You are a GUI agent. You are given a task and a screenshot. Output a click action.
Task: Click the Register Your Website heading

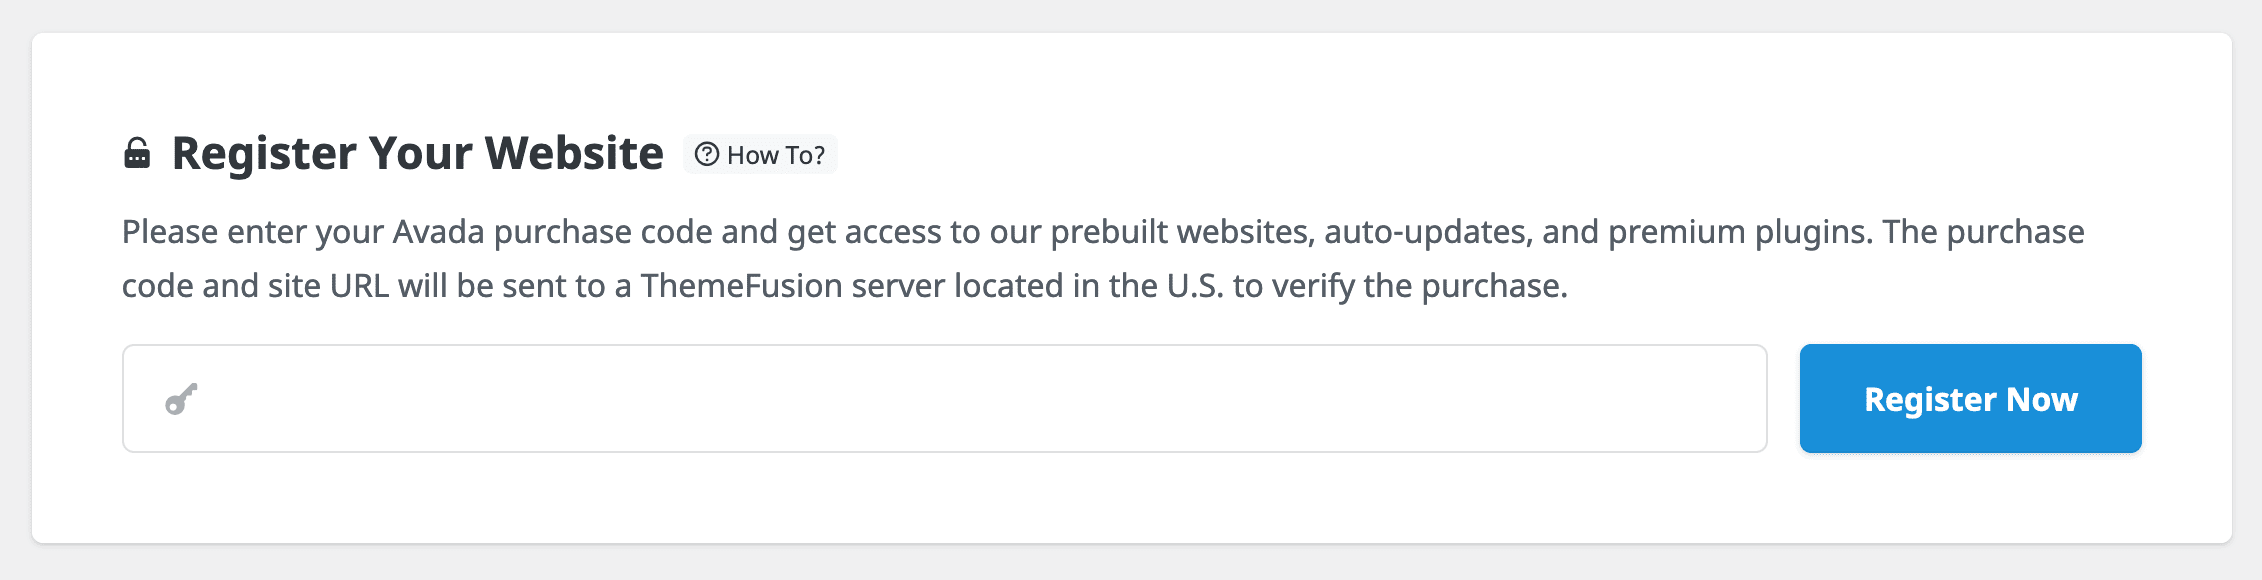[x=418, y=153]
